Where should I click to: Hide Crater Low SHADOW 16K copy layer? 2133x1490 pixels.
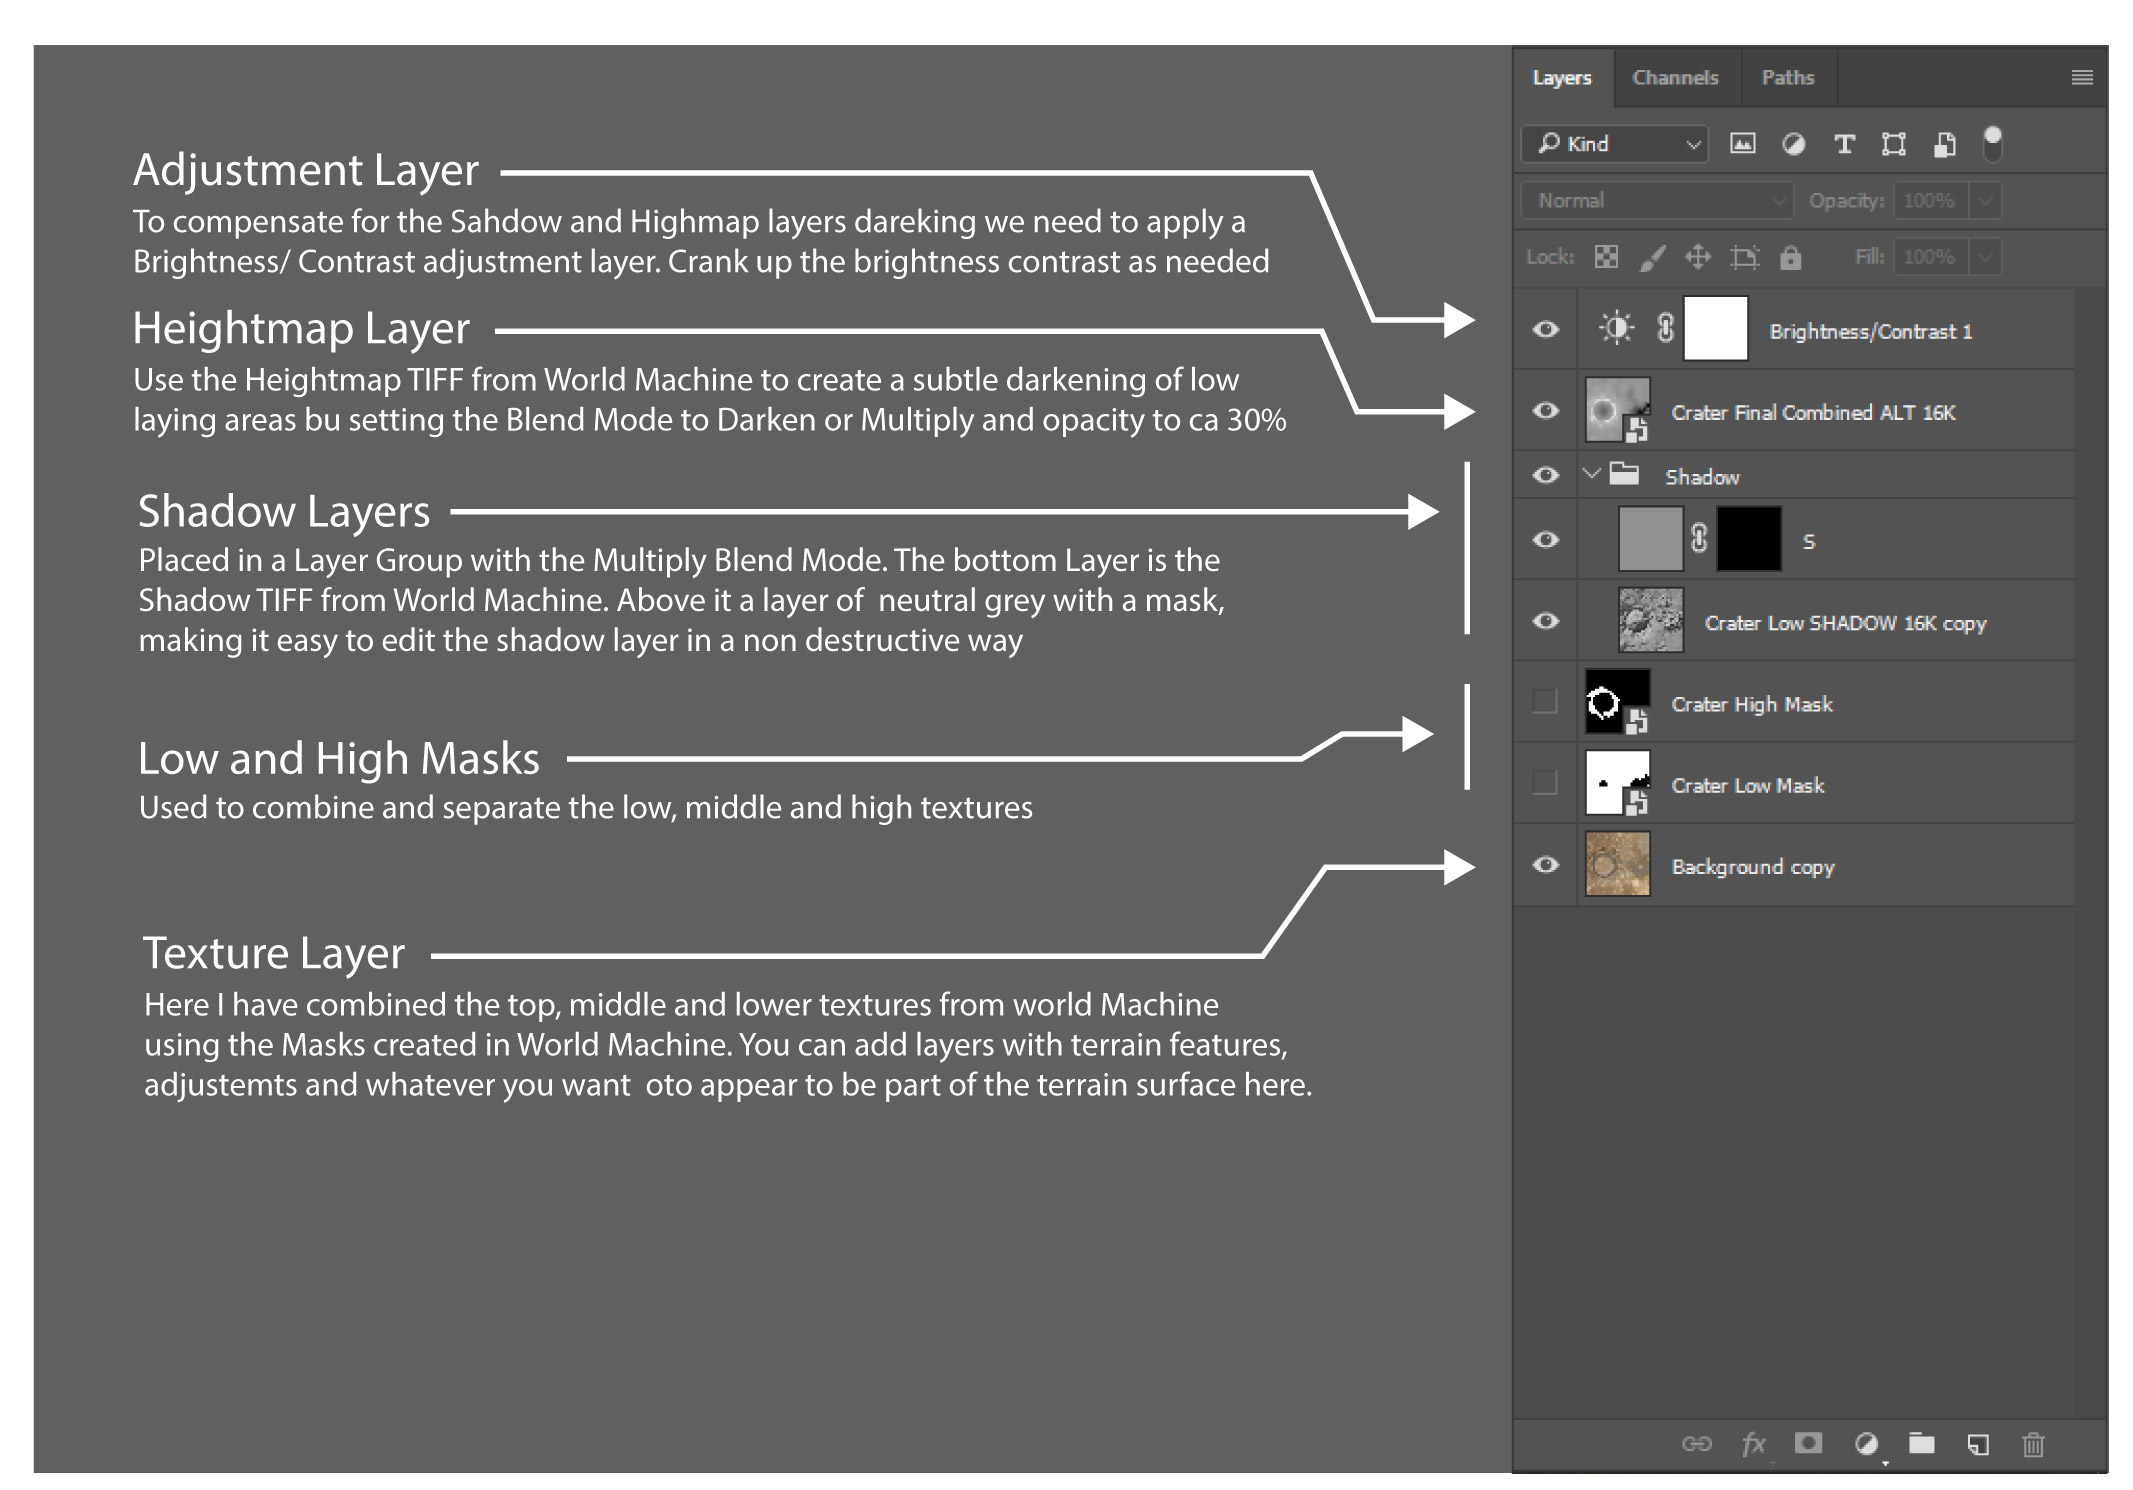tap(1545, 621)
